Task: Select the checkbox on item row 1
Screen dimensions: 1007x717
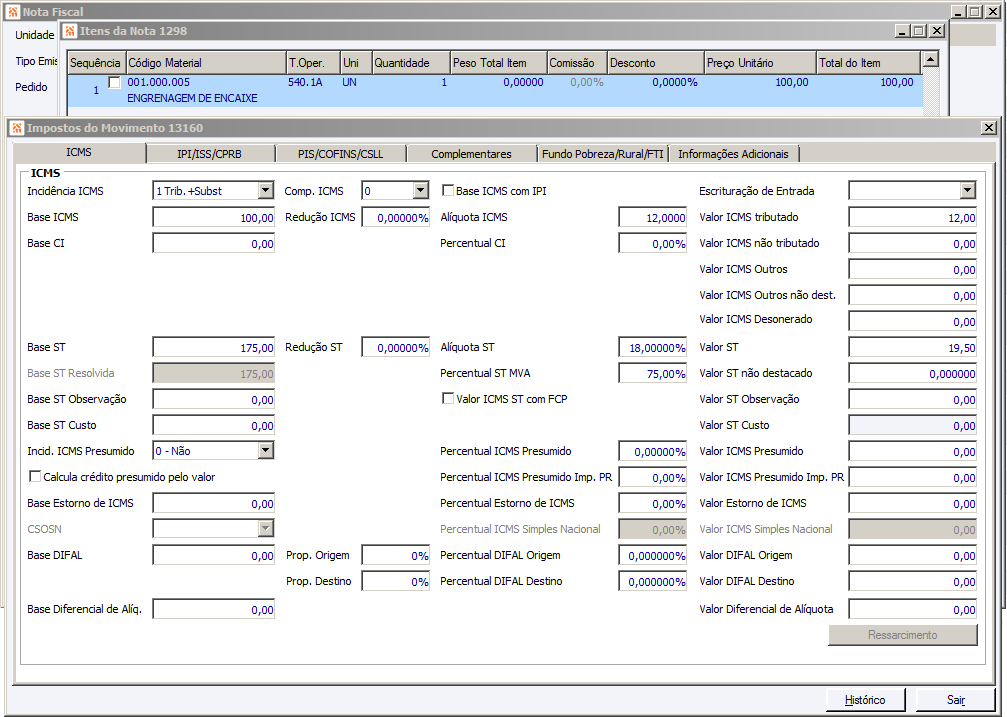Action: (114, 83)
